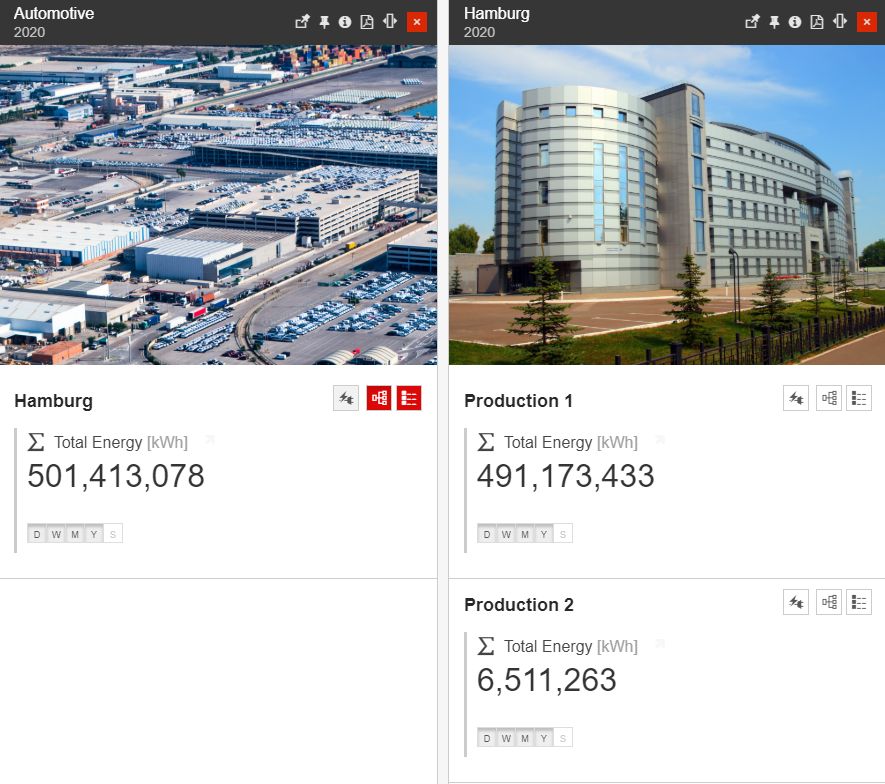Open info for the Hamburg panel
885x784 pixels.
[795, 22]
